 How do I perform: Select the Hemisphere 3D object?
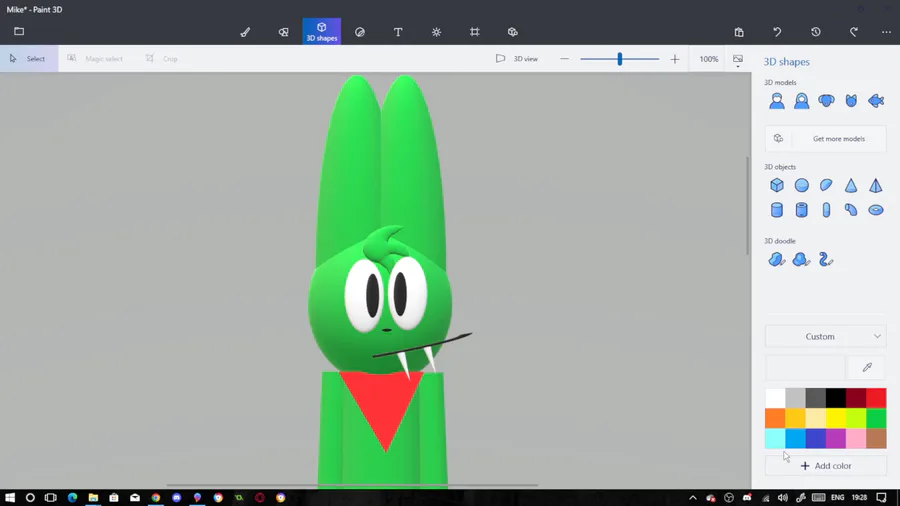826,185
